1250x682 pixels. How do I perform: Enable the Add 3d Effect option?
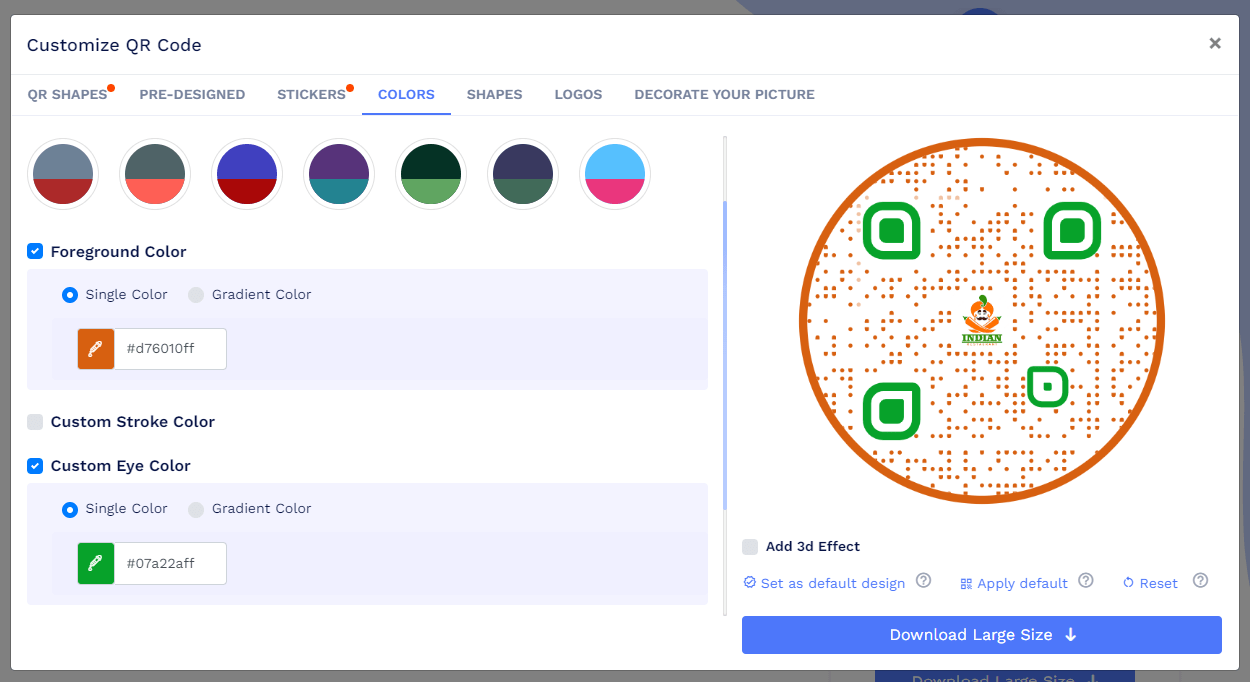(x=749, y=546)
